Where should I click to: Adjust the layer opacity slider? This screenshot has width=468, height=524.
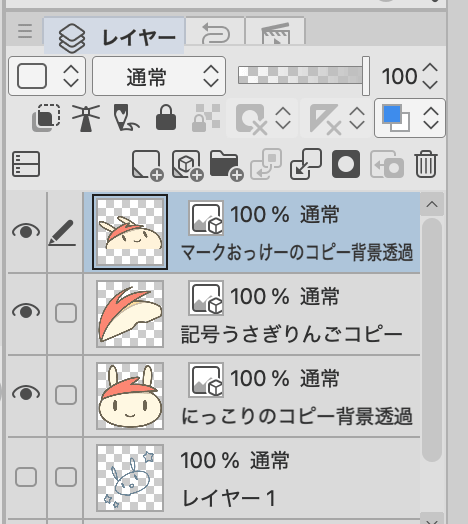[303, 76]
